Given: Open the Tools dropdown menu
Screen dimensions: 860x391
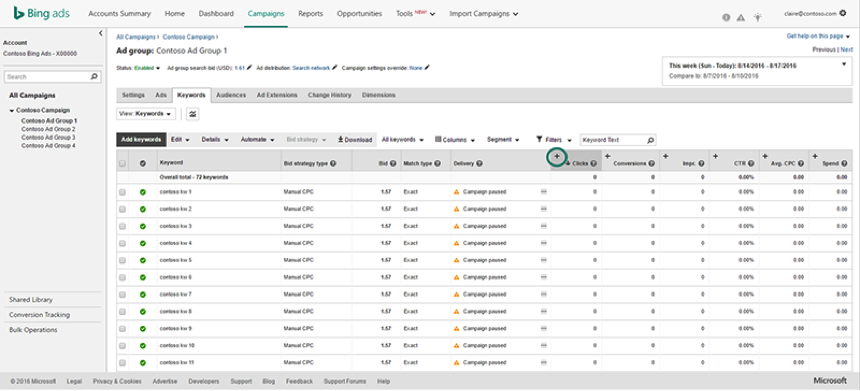Looking at the screenshot, I should [415, 14].
